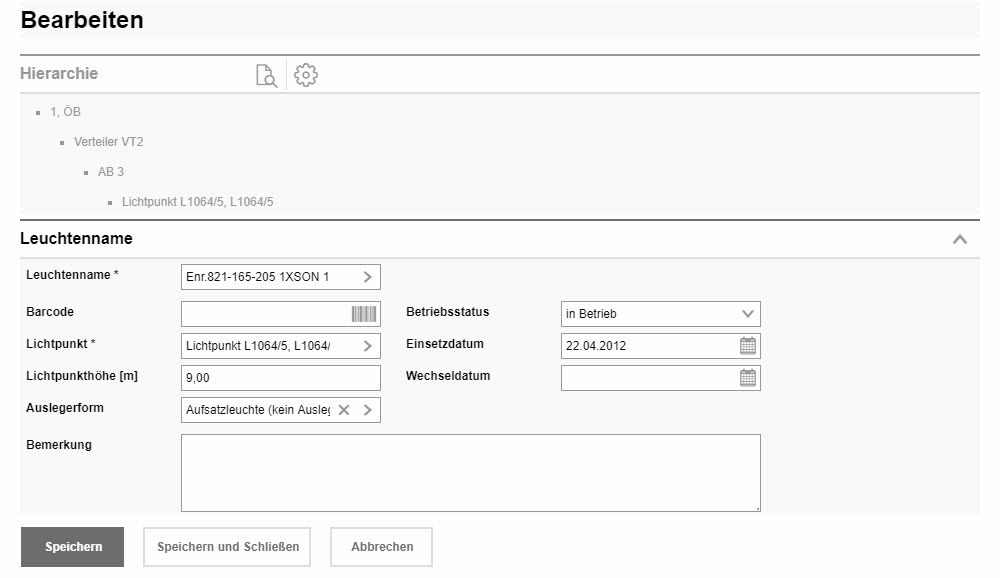Screen dimensions: 1000x578
Task: Focus the Lichtpunkthöhe input field
Action: [x=280, y=378]
